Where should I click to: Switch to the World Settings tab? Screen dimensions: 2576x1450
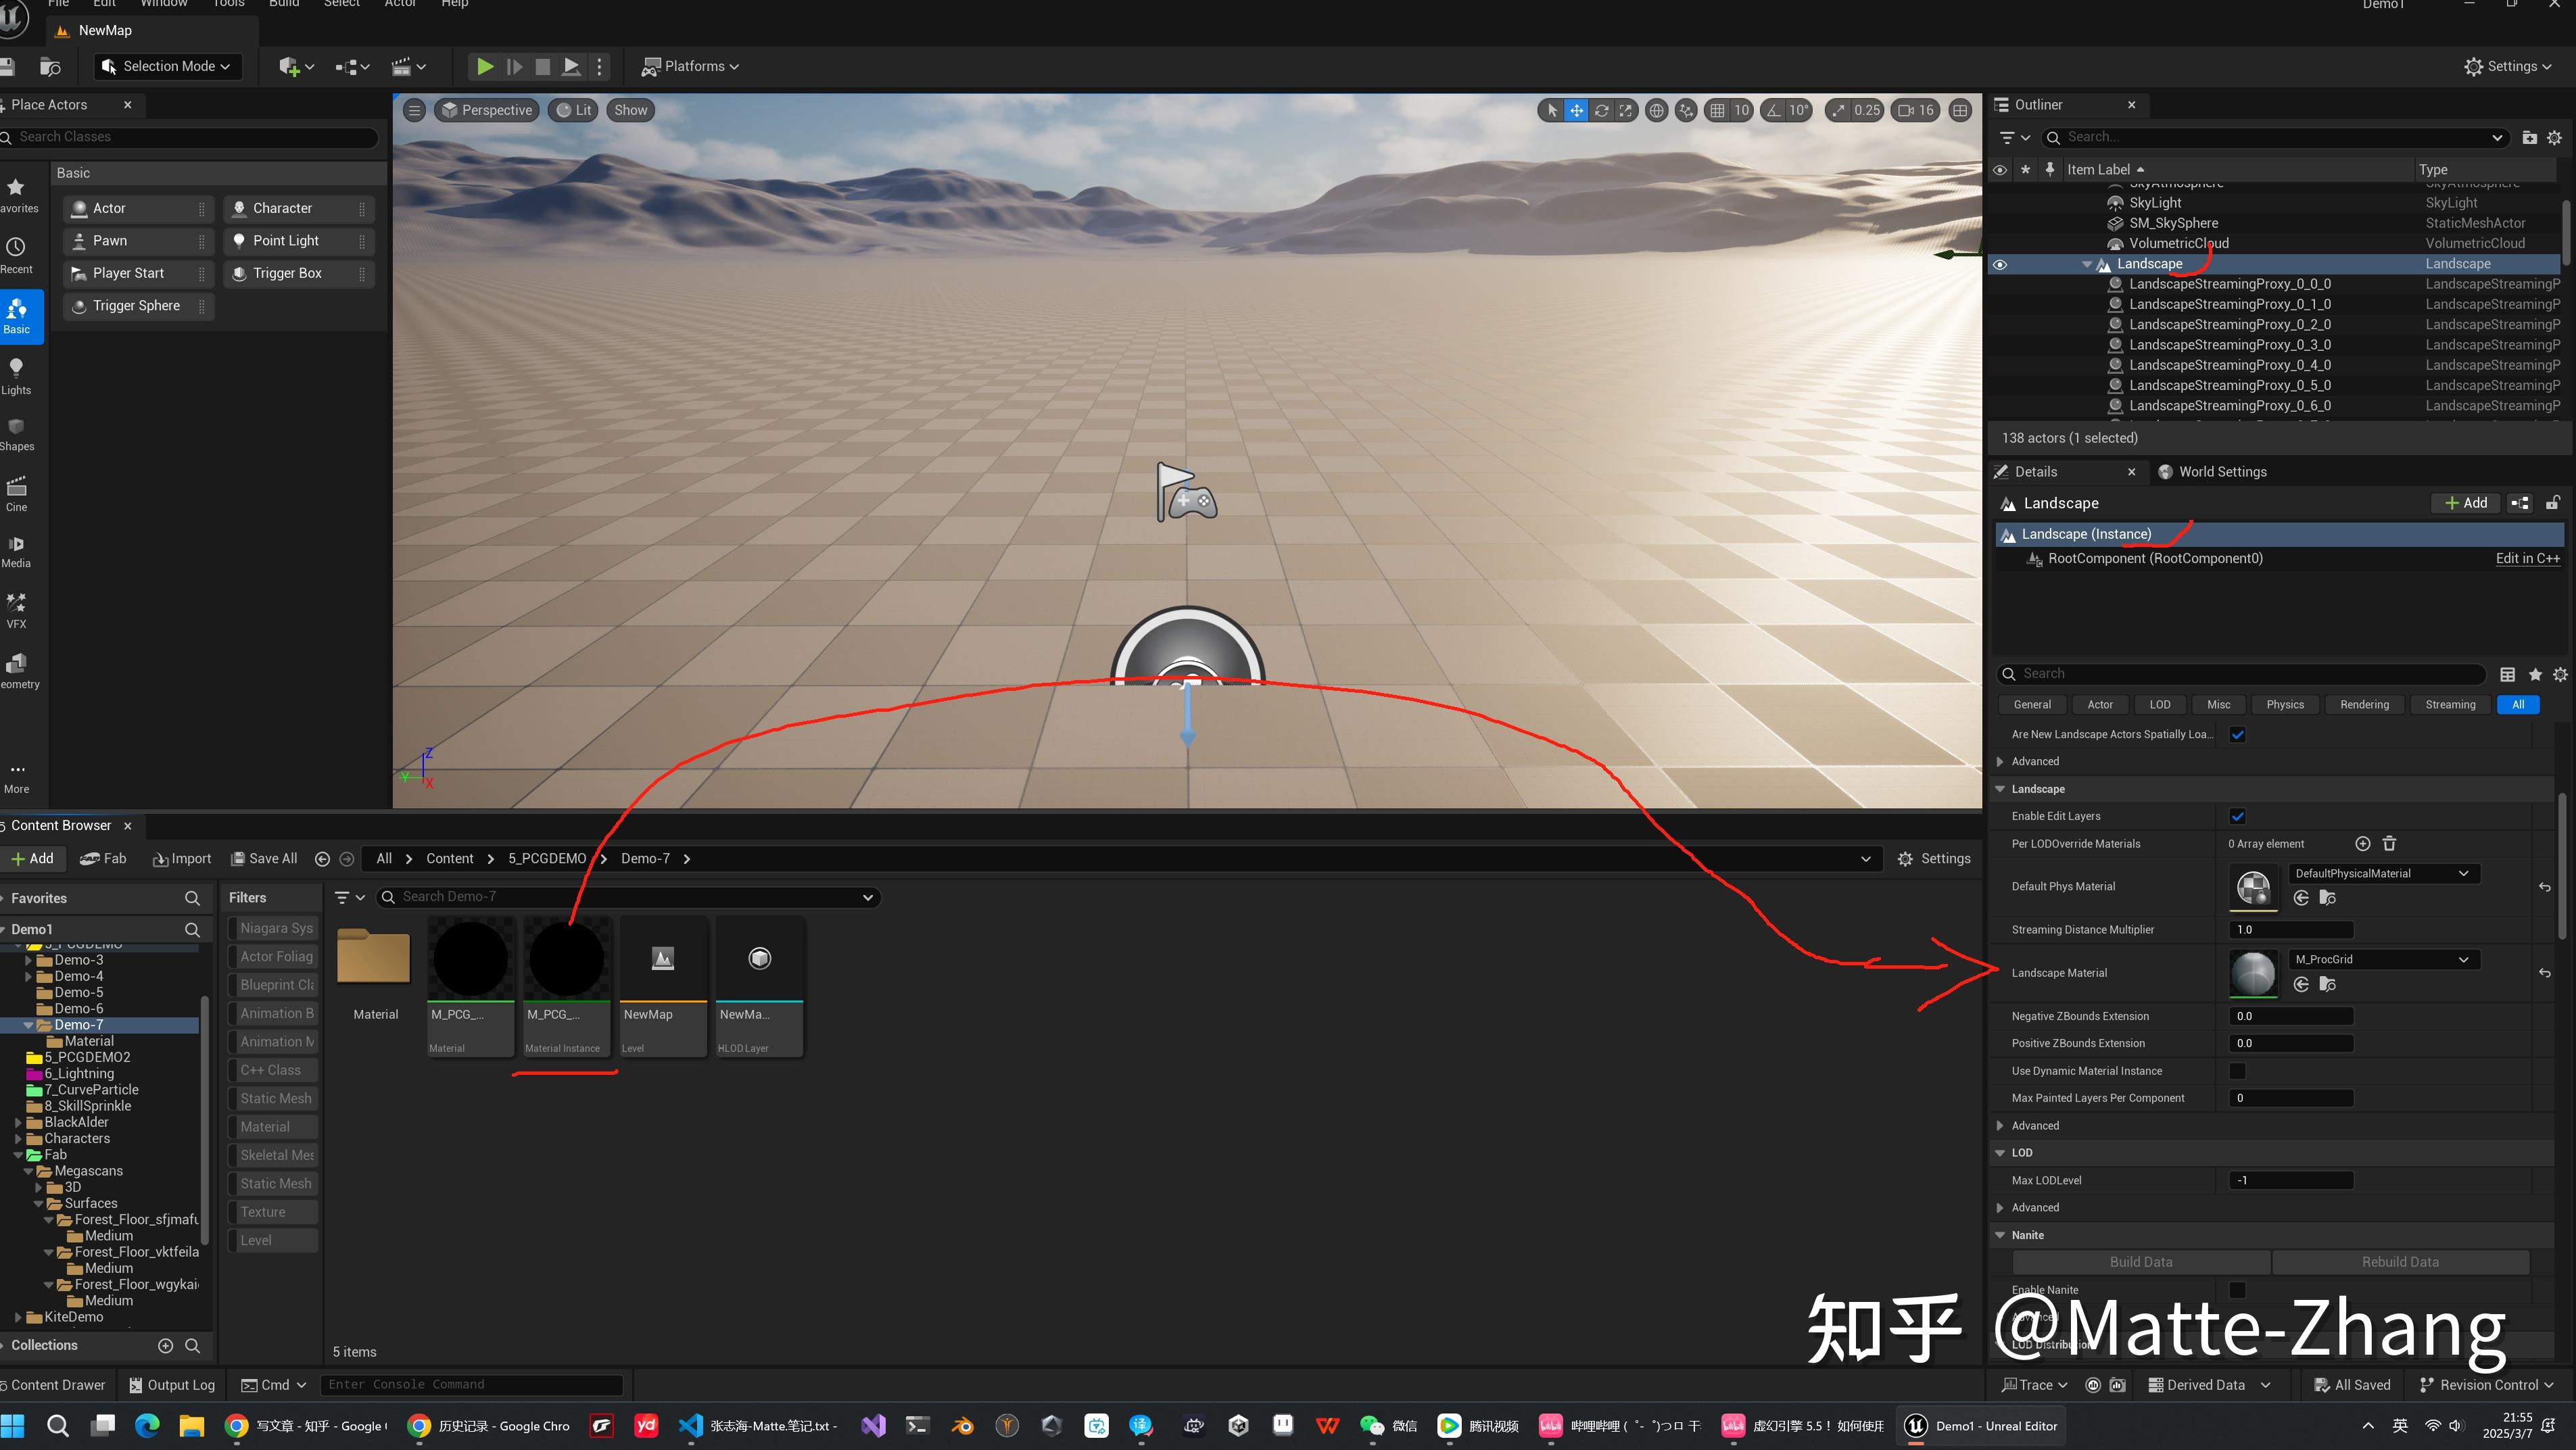click(2222, 471)
